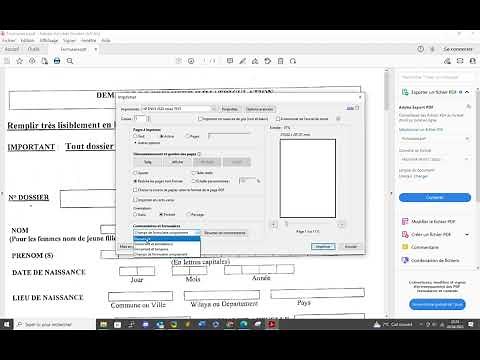Choose Document et annotations option

167,244
